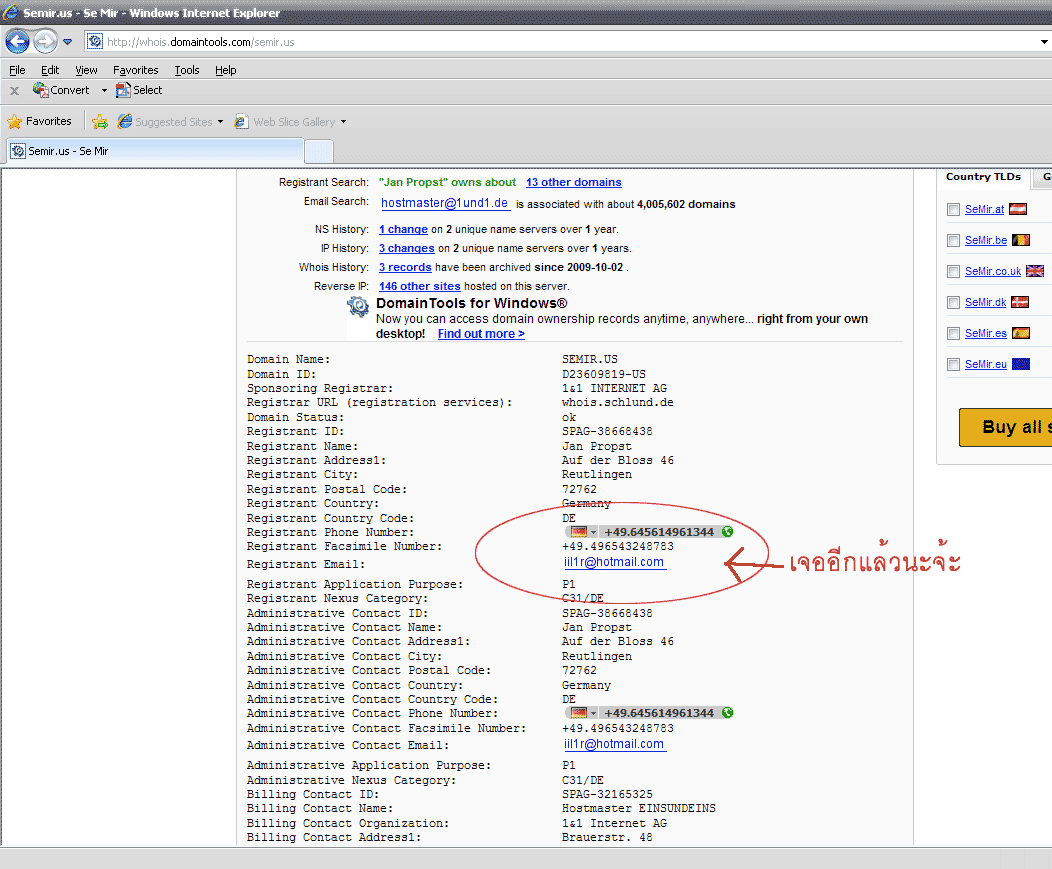Open the Tools menu
1052x869 pixels.
(x=187, y=70)
